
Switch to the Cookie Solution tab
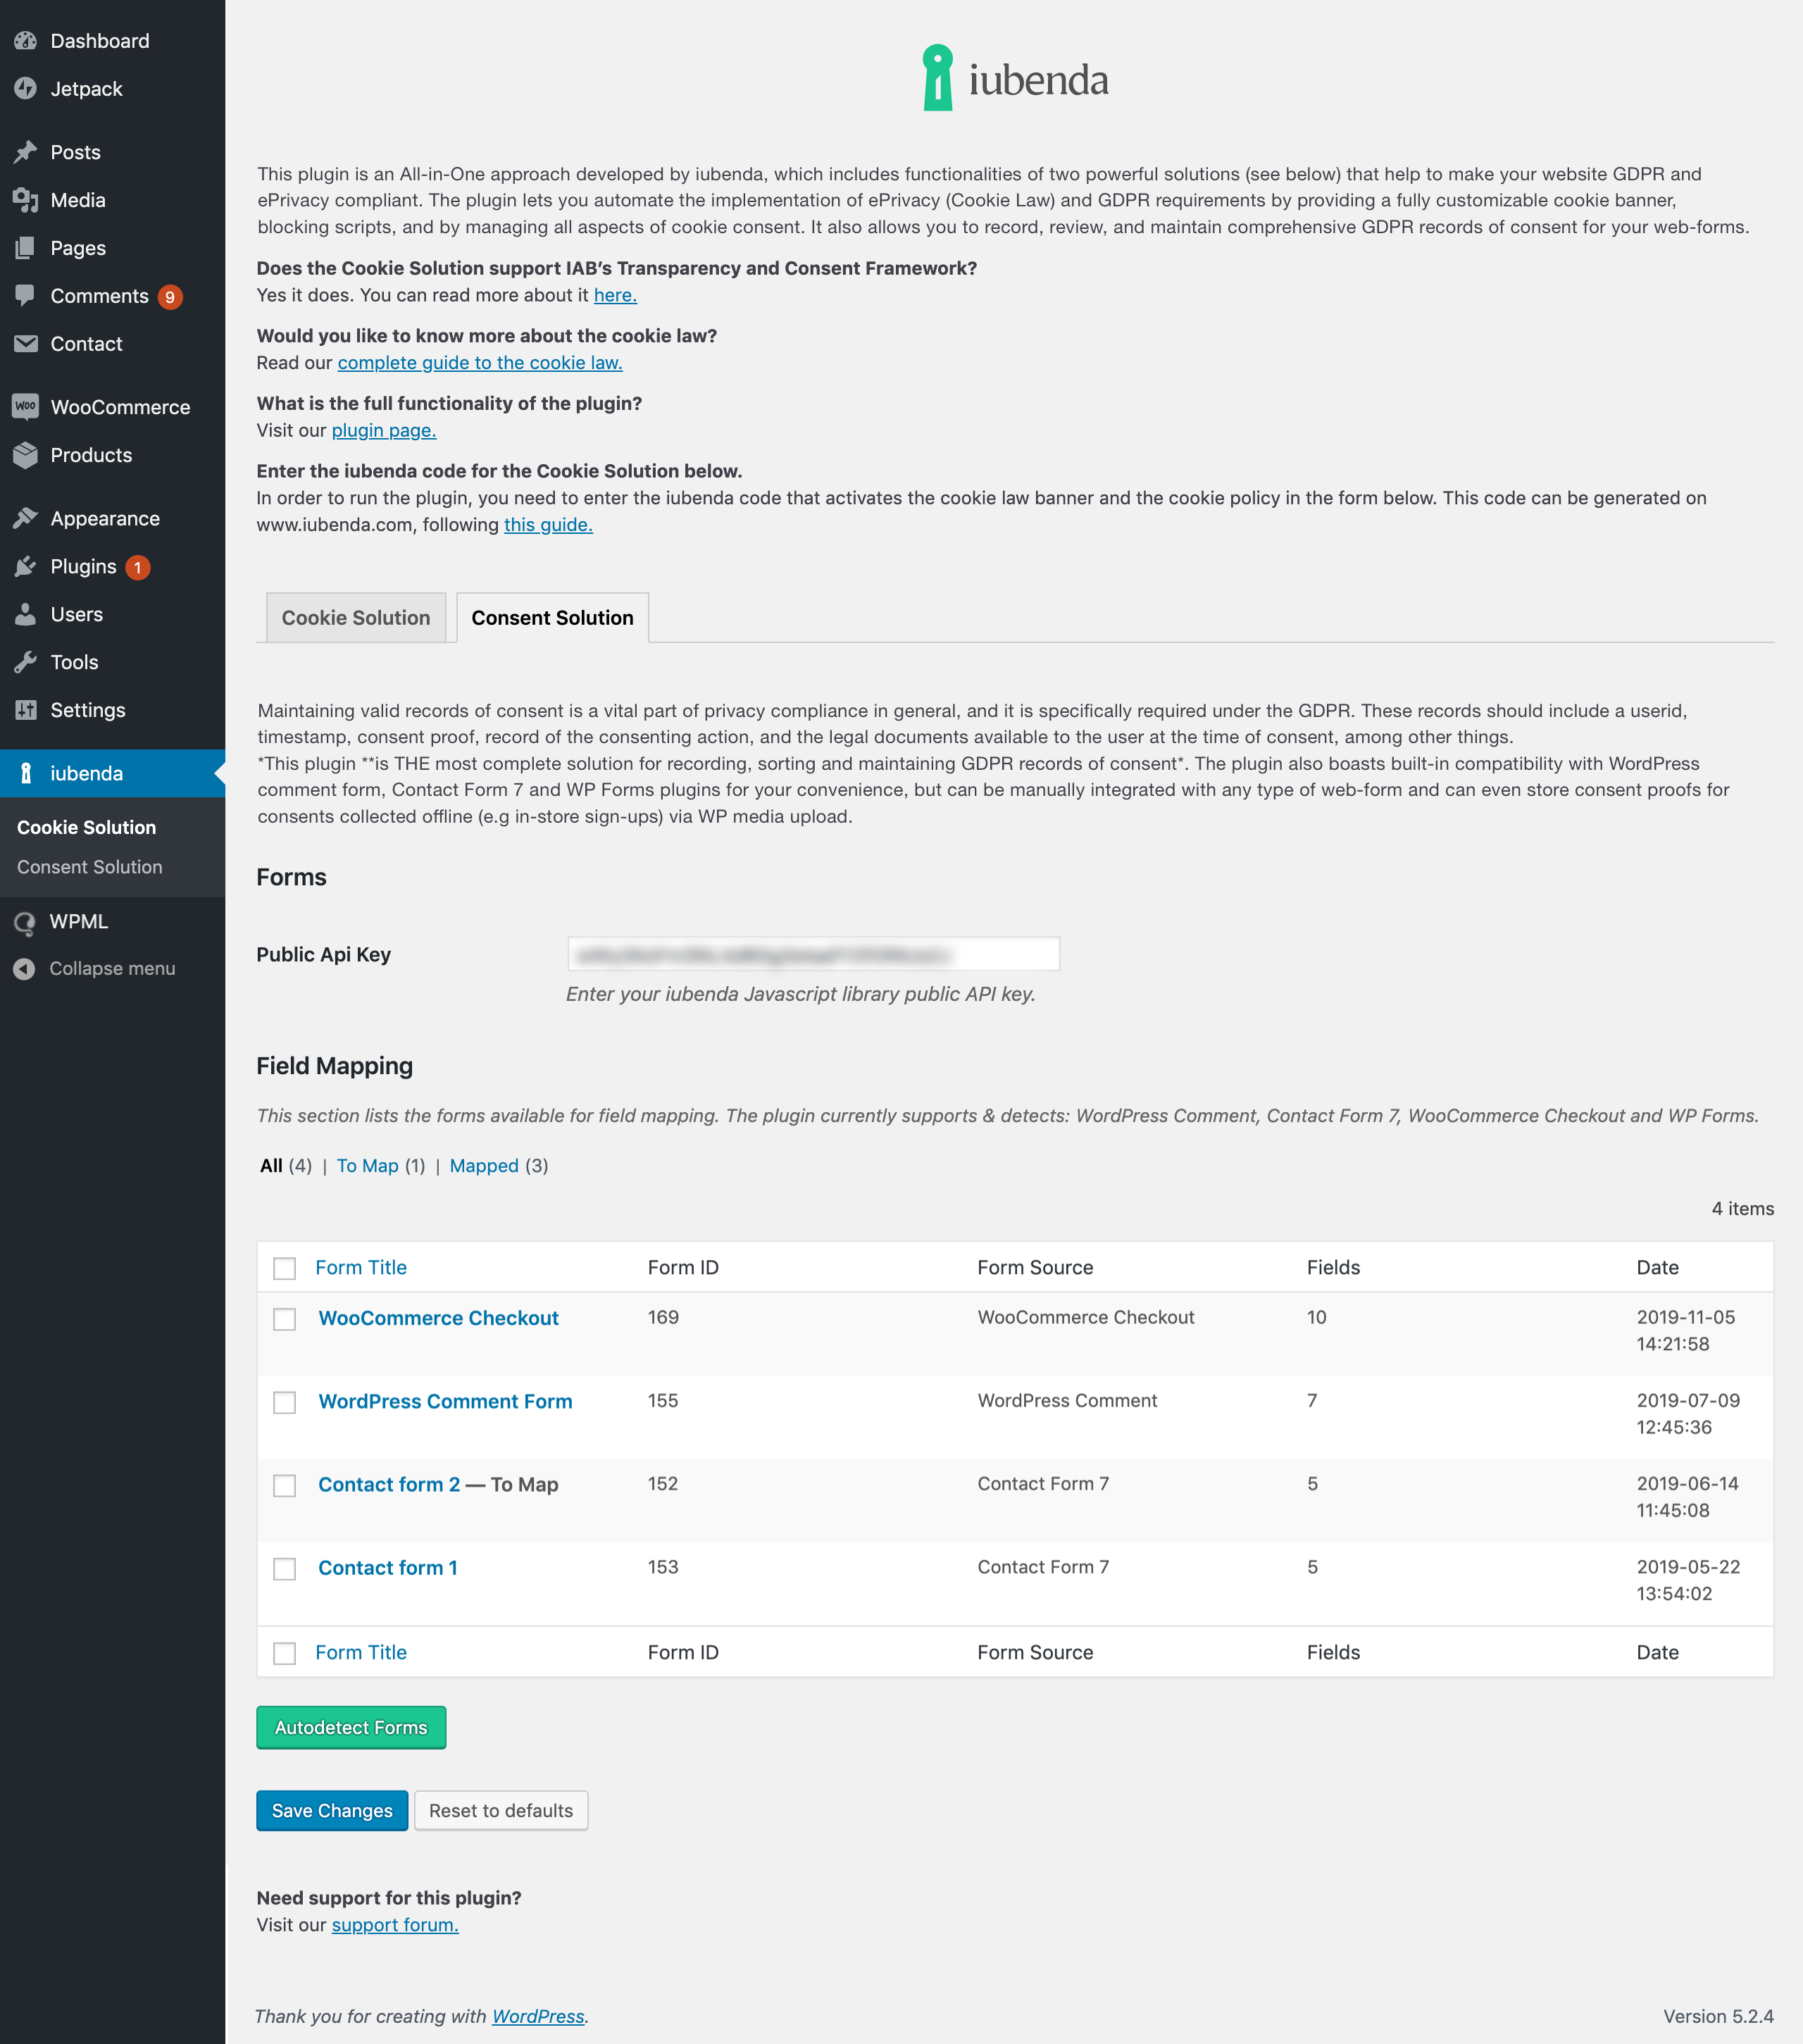click(355, 618)
